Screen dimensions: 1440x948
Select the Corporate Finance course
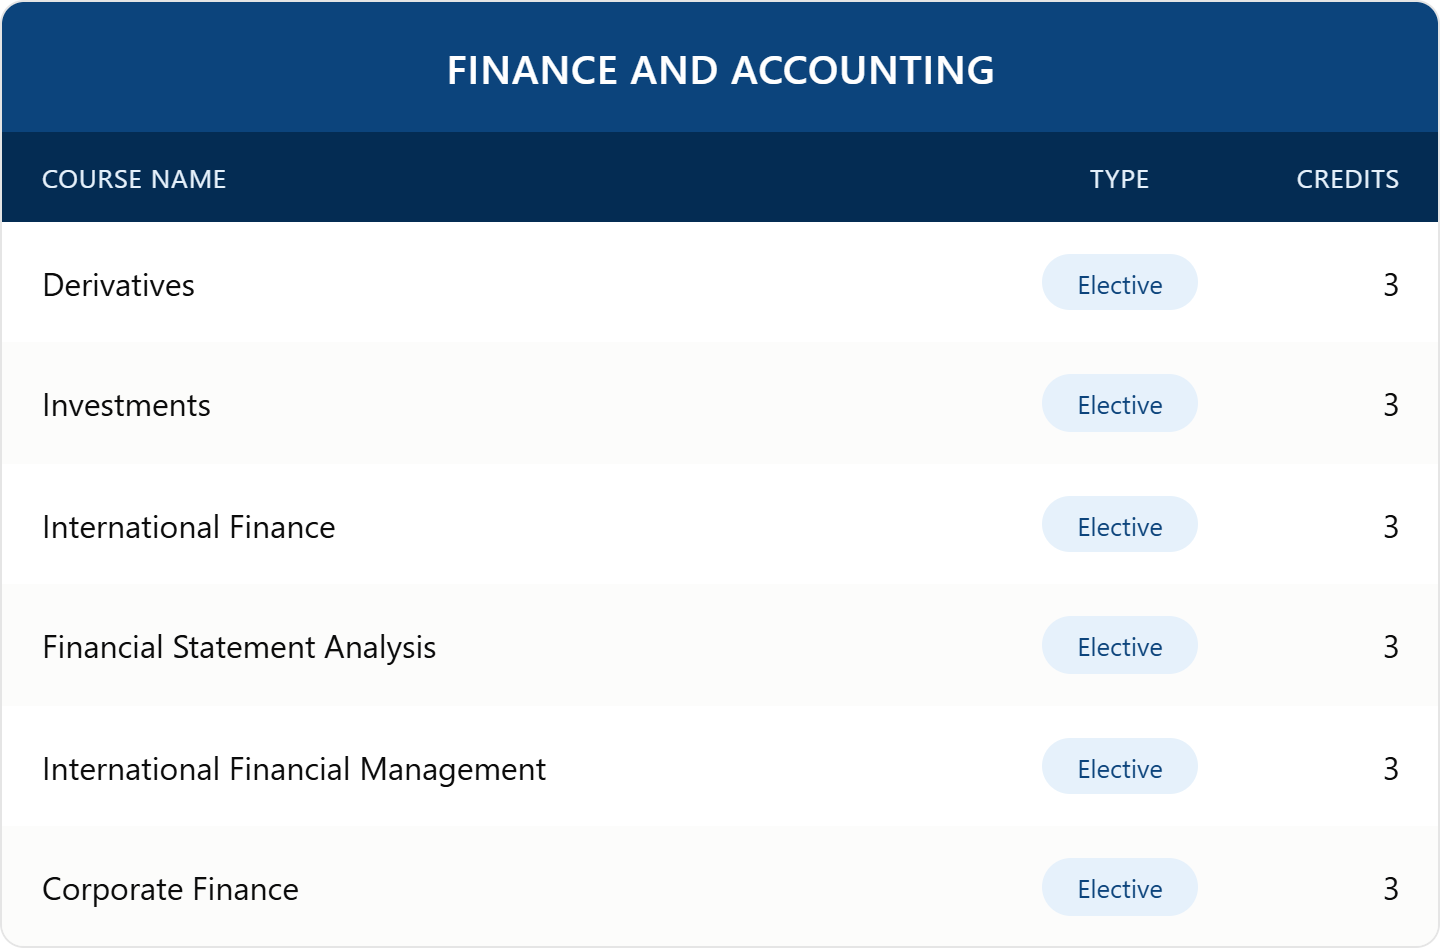coord(171,890)
